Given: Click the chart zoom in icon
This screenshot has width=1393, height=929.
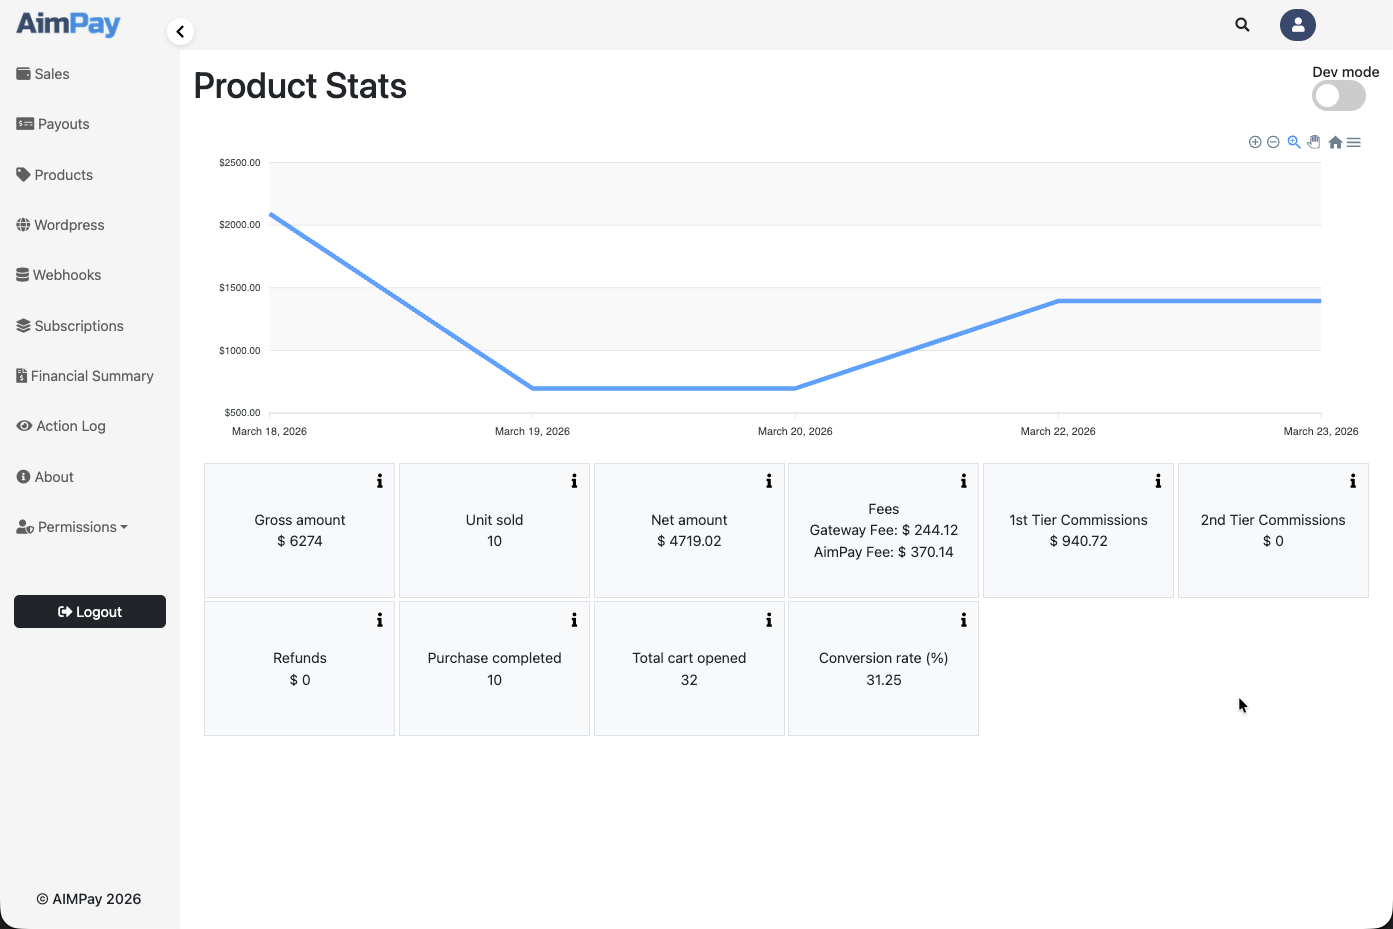Looking at the screenshot, I should click(1255, 142).
